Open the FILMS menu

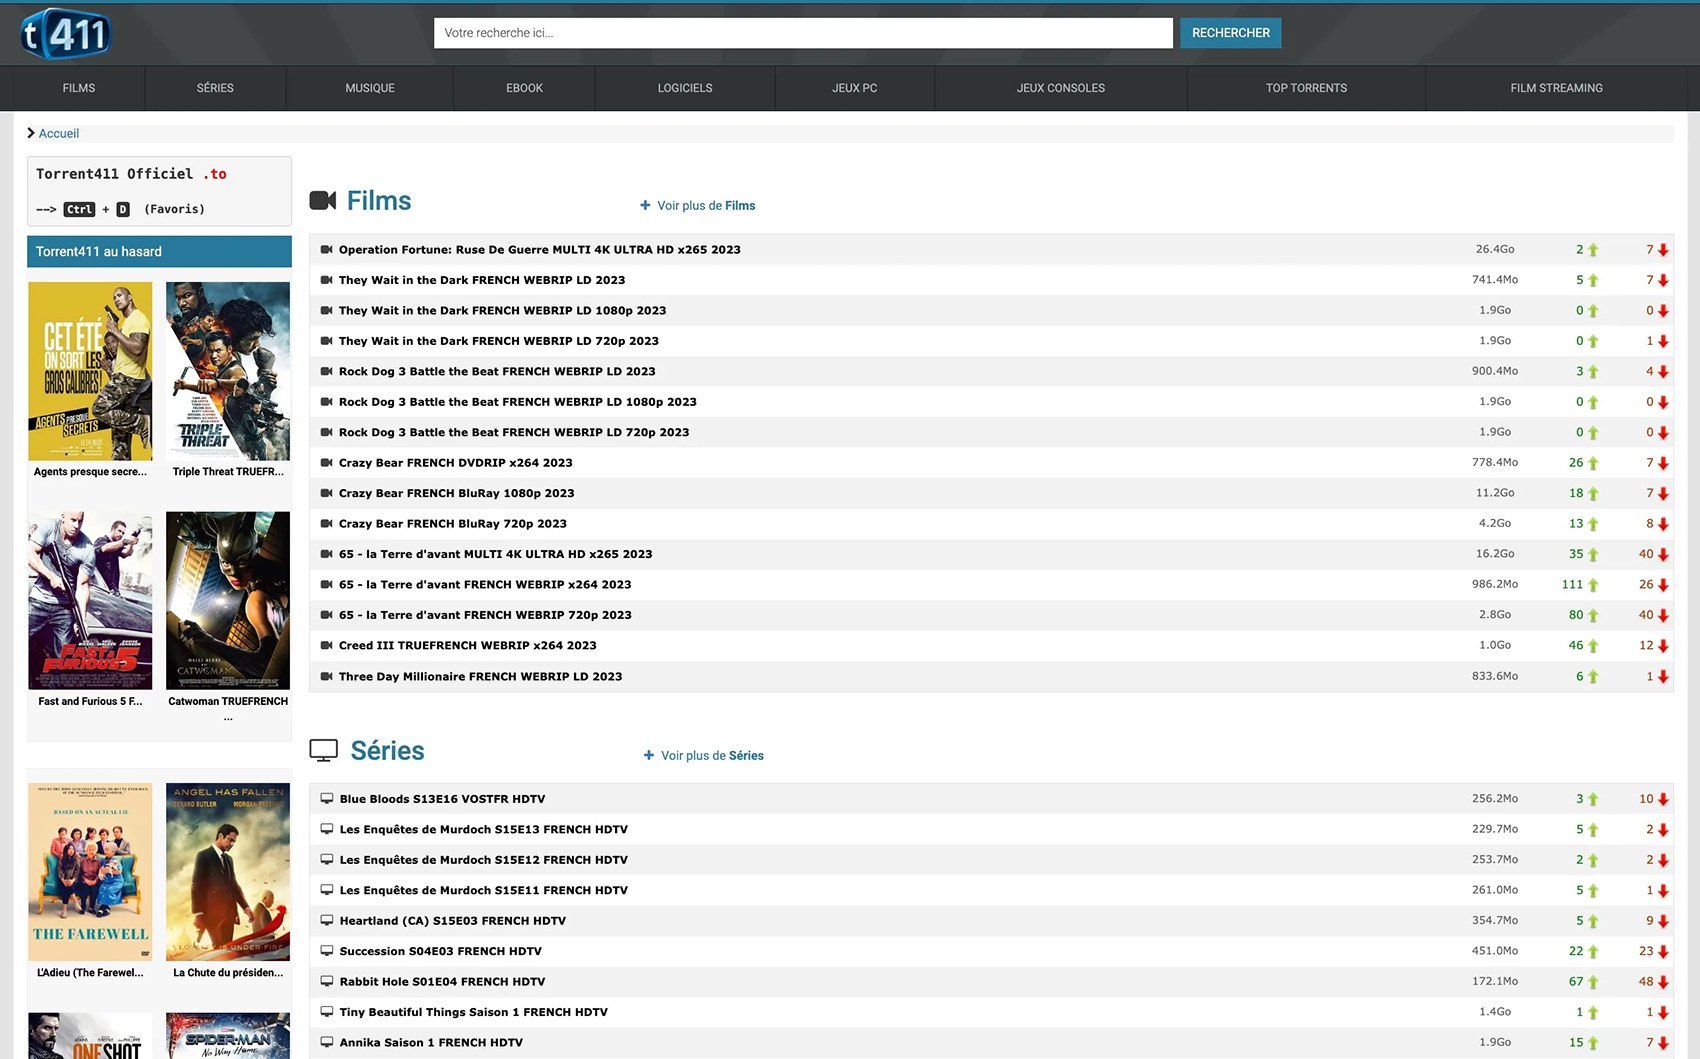coord(79,88)
